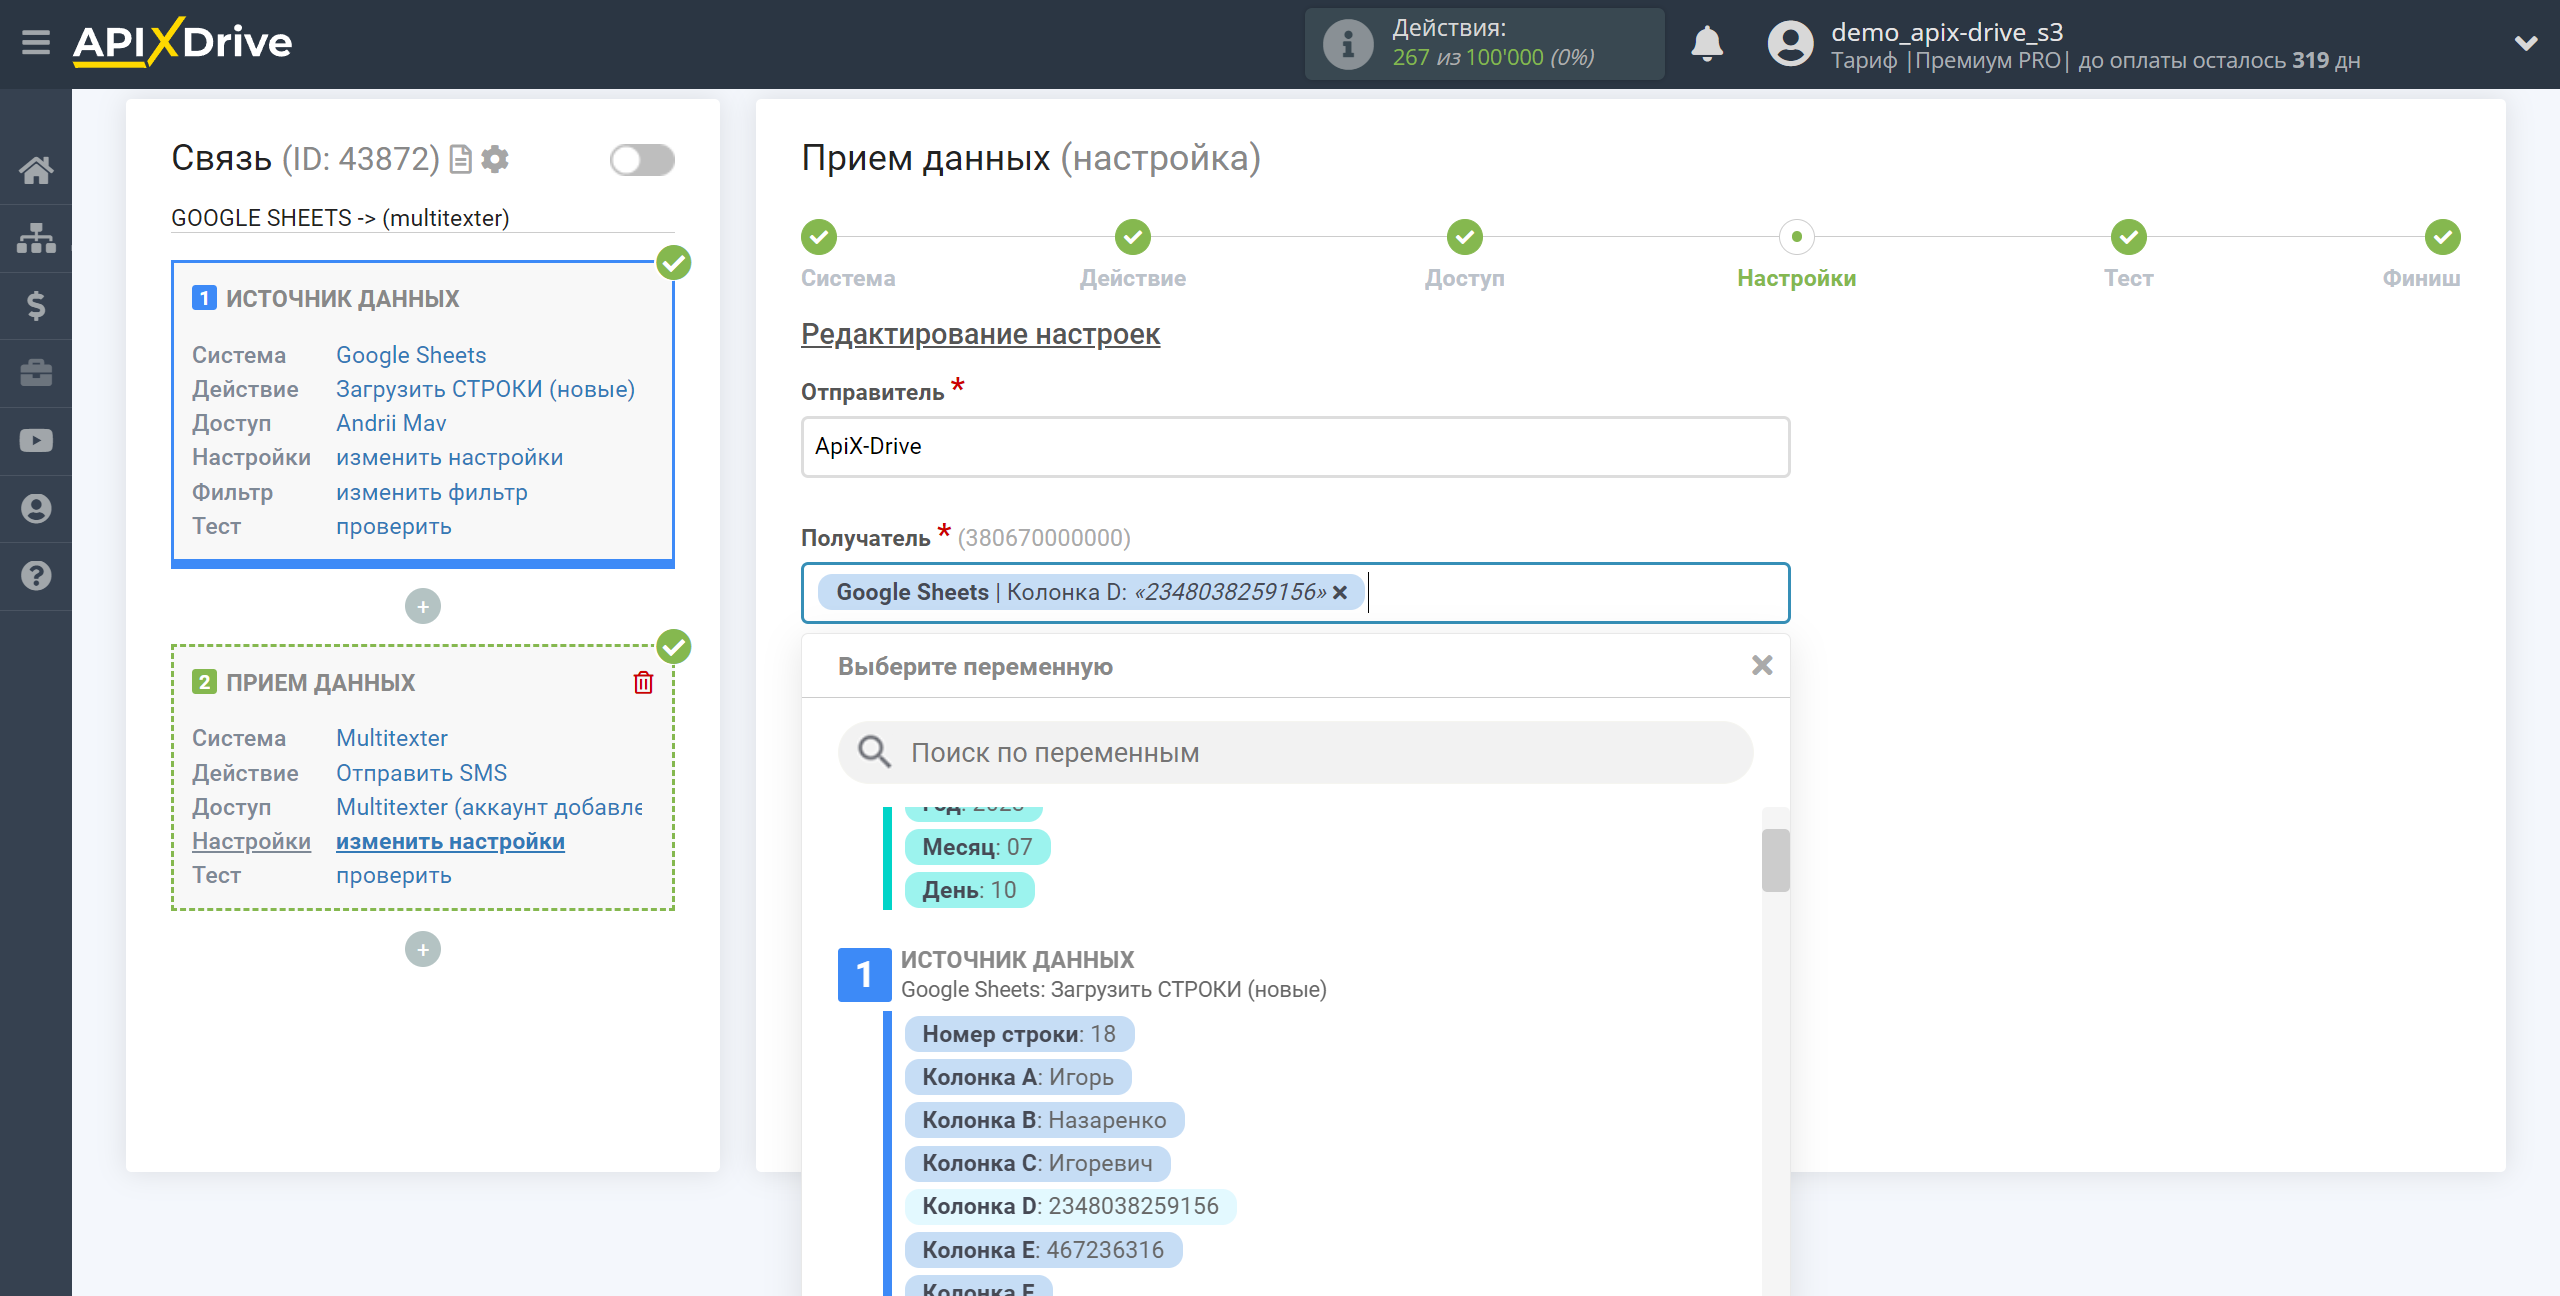Go to Доступ step

point(1465,237)
